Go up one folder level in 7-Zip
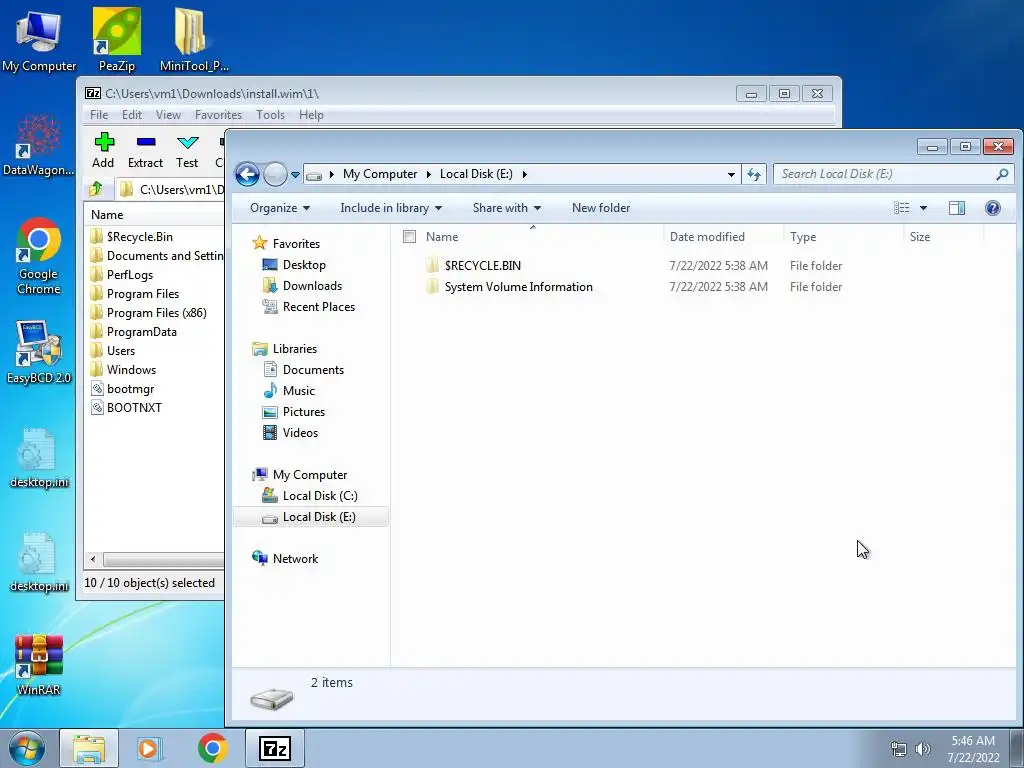This screenshot has height=768, width=1024. pyautogui.click(x=96, y=189)
